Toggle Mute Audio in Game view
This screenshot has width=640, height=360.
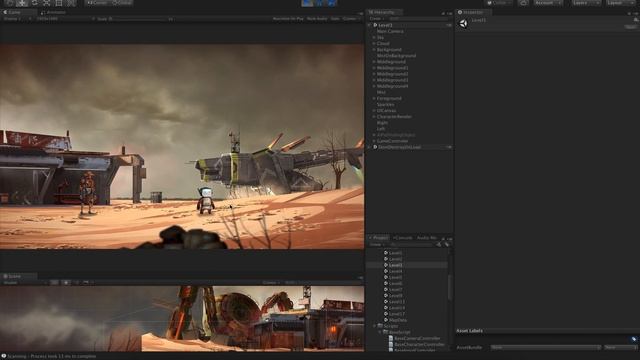point(317,19)
